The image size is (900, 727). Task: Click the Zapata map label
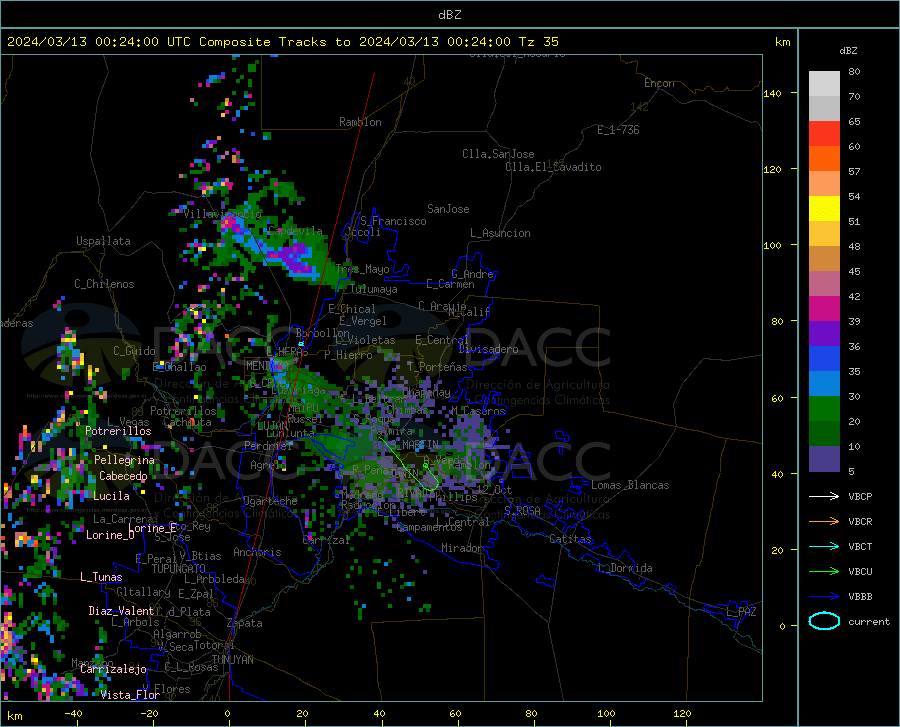[x=245, y=623]
